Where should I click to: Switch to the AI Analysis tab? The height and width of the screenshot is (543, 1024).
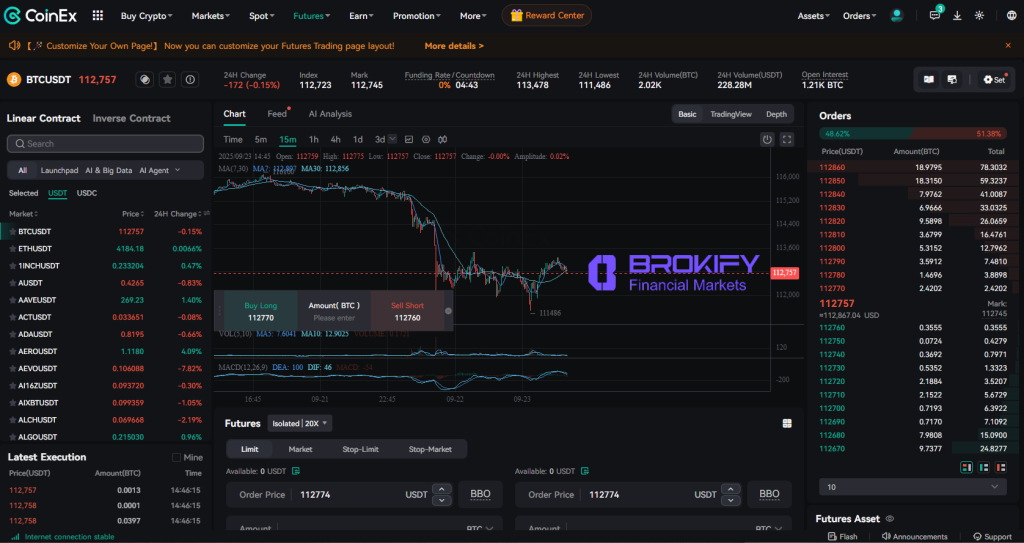tap(330, 114)
